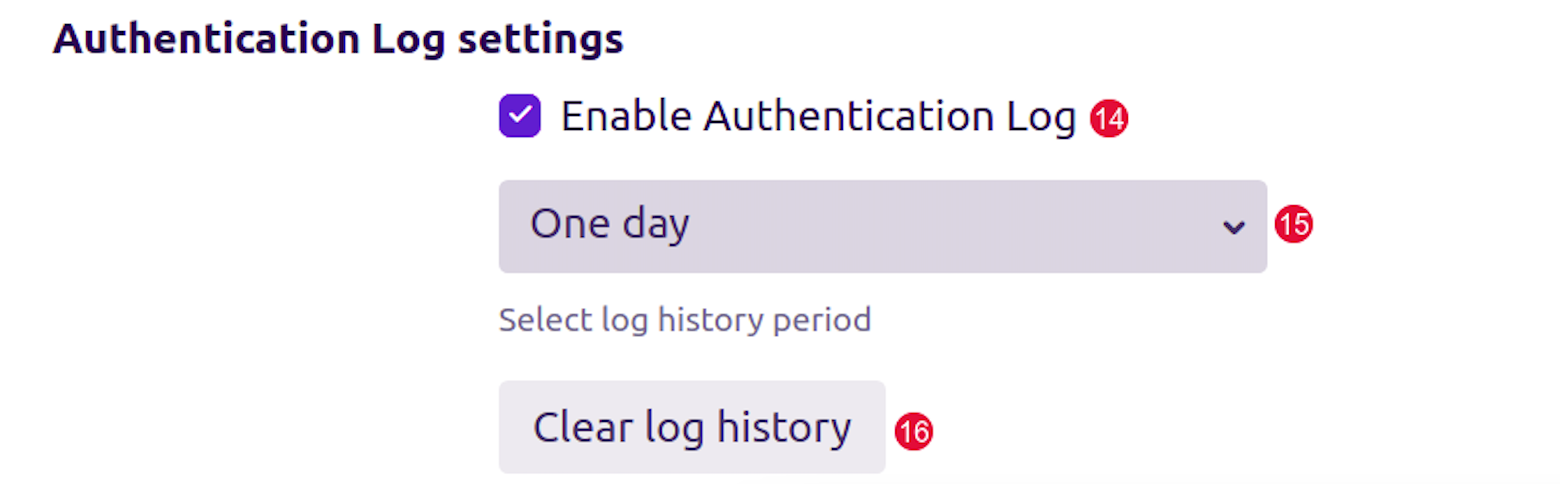Screen dimensions: 1560x484
Task: Click the "One day" selected value text
Action: click(610, 225)
